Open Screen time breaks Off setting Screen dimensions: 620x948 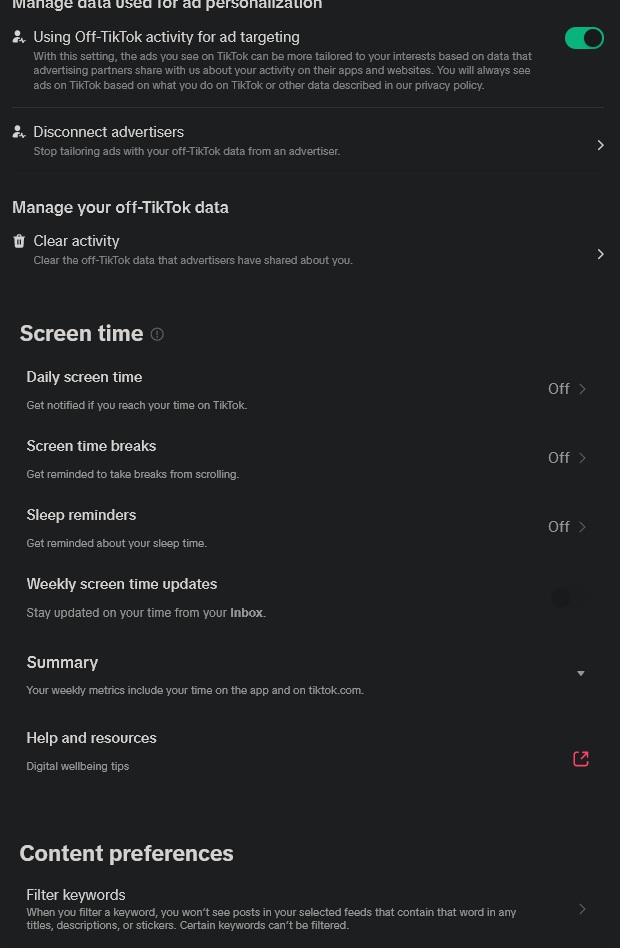coord(567,458)
